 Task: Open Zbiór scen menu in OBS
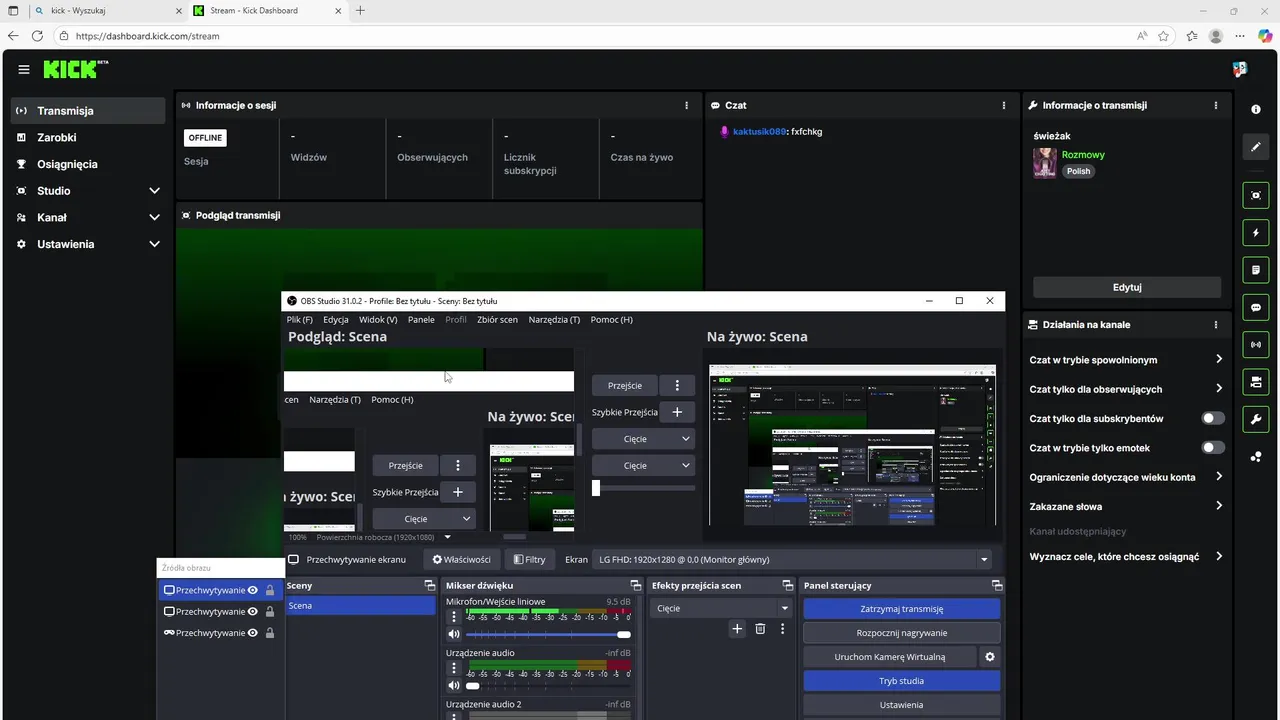pyautogui.click(x=498, y=320)
